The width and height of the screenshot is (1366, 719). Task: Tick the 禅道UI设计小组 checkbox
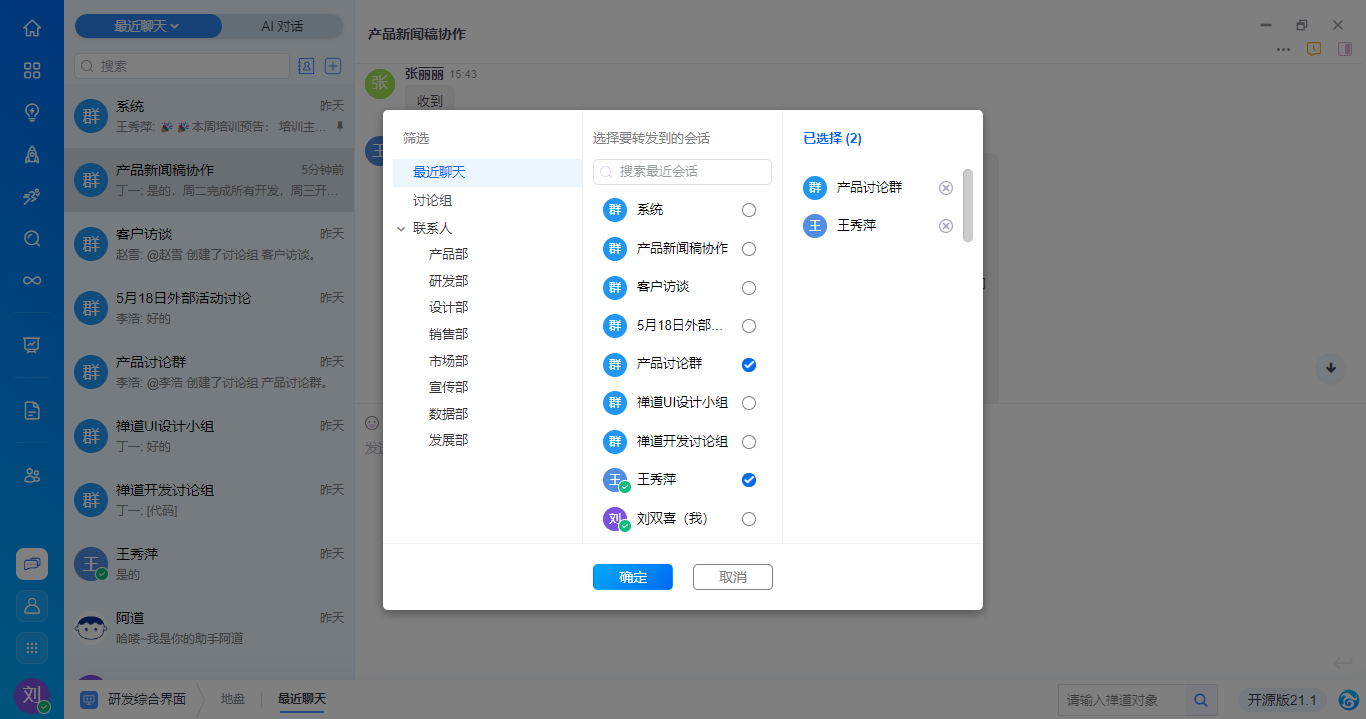coord(749,403)
